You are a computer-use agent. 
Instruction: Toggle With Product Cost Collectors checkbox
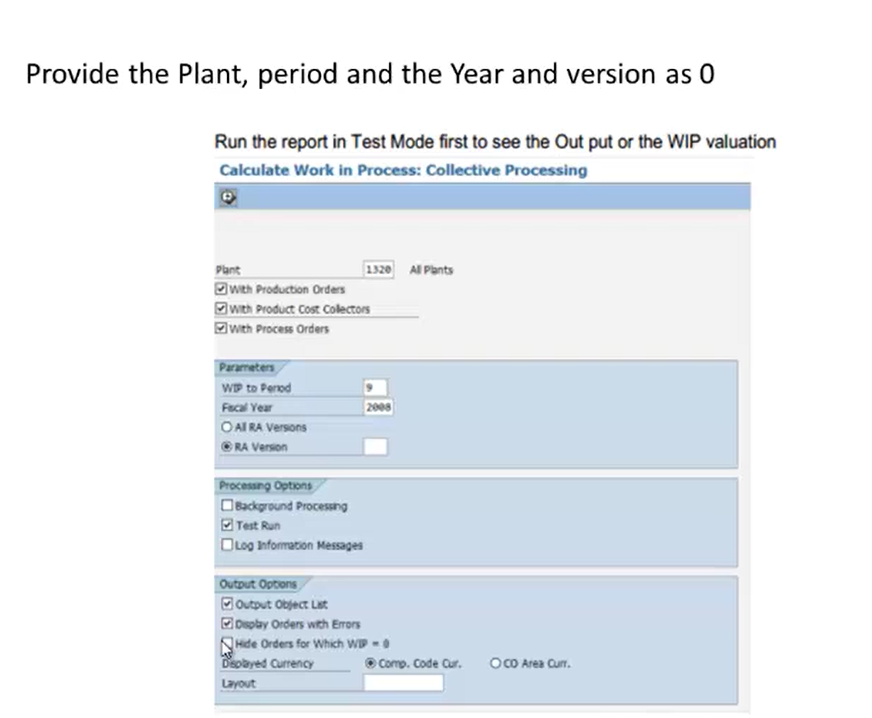pos(221,309)
